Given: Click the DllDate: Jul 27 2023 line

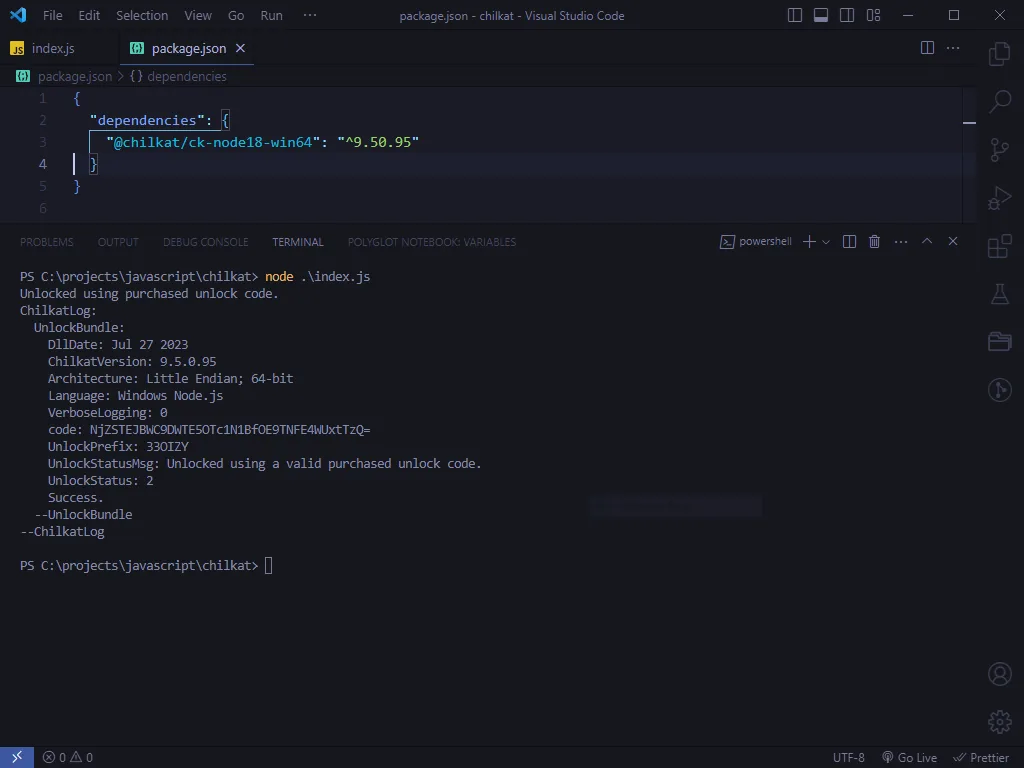Looking at the screenshot, I should (x=118, y=344).
